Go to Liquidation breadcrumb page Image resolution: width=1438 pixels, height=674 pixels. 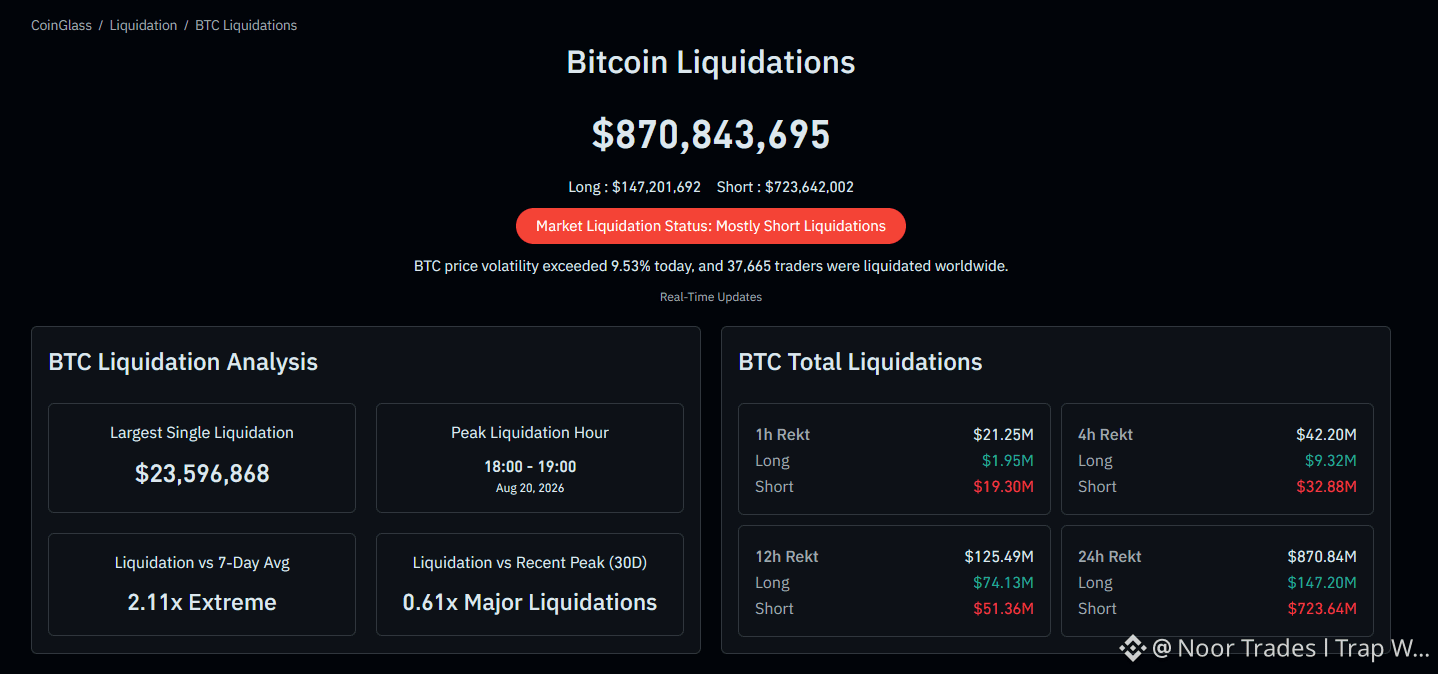coord(143,25)
